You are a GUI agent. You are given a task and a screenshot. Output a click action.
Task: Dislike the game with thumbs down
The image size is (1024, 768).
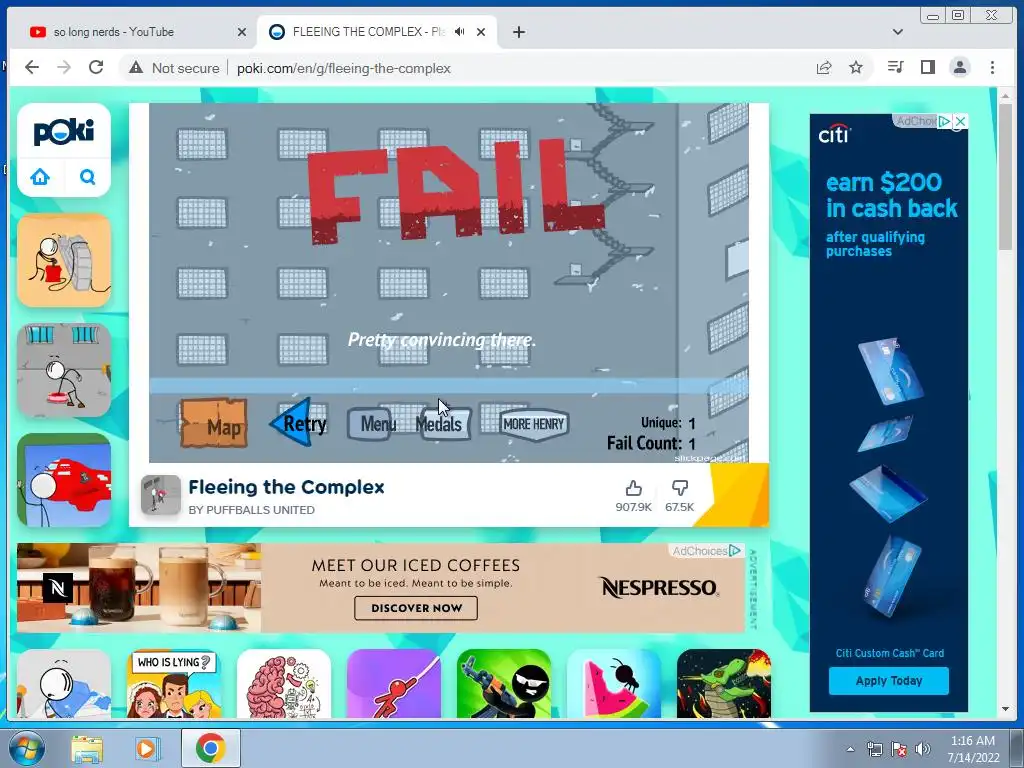[x=680, y=488]
